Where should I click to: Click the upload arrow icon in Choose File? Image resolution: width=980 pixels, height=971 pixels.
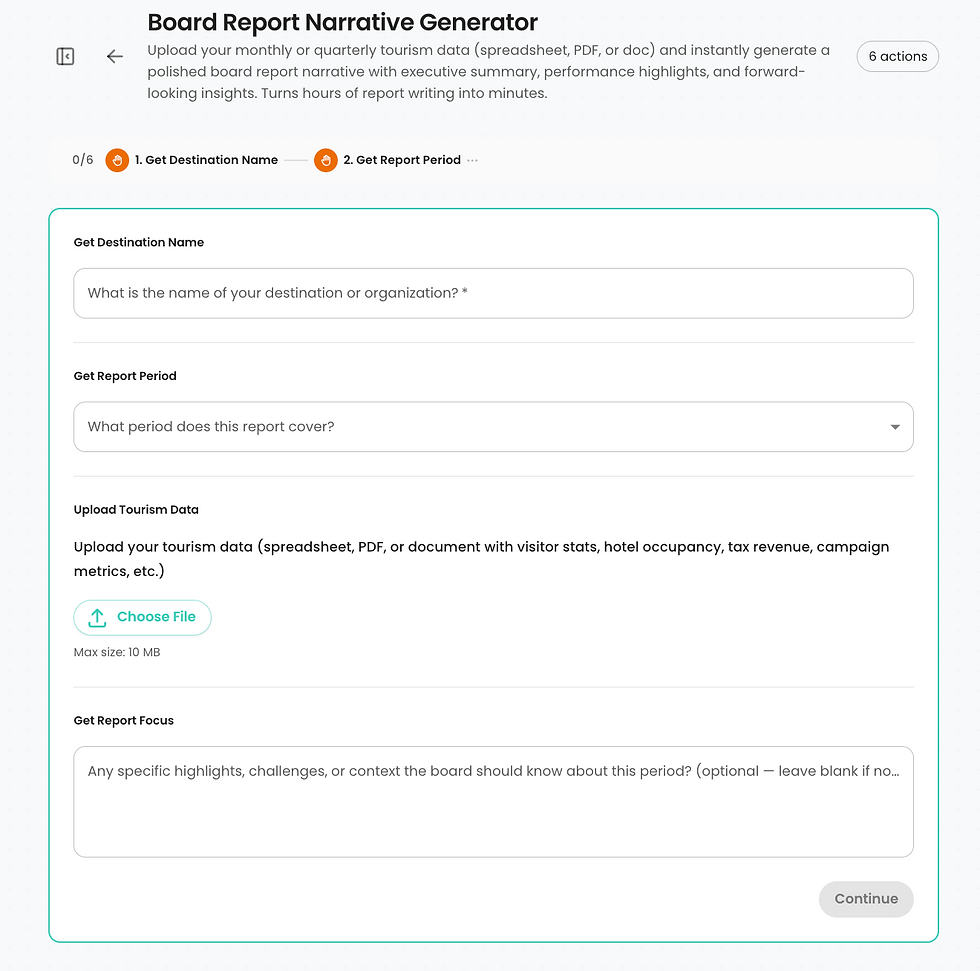96,618
